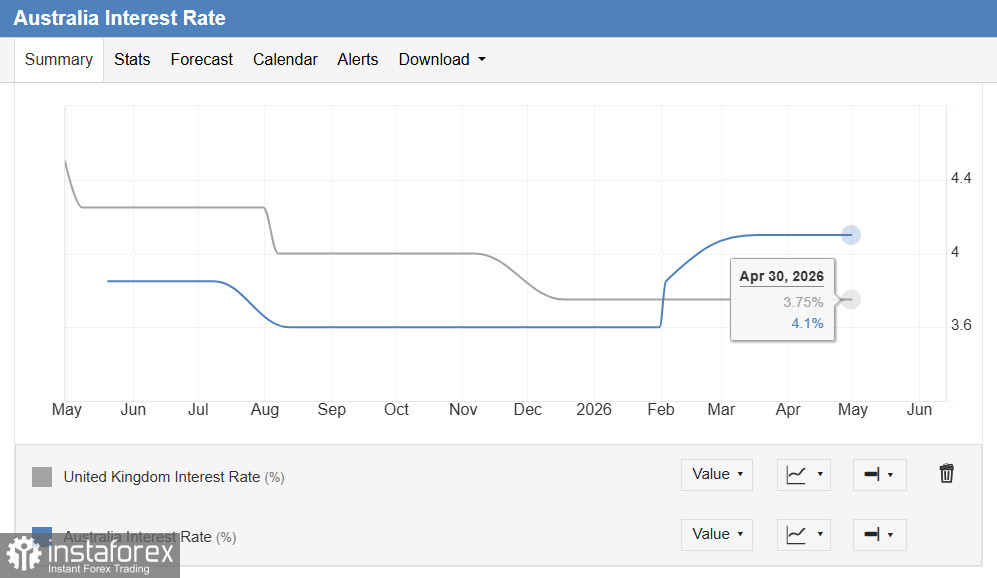Click the 4.4 y-axis label

[x=961, y=178]
